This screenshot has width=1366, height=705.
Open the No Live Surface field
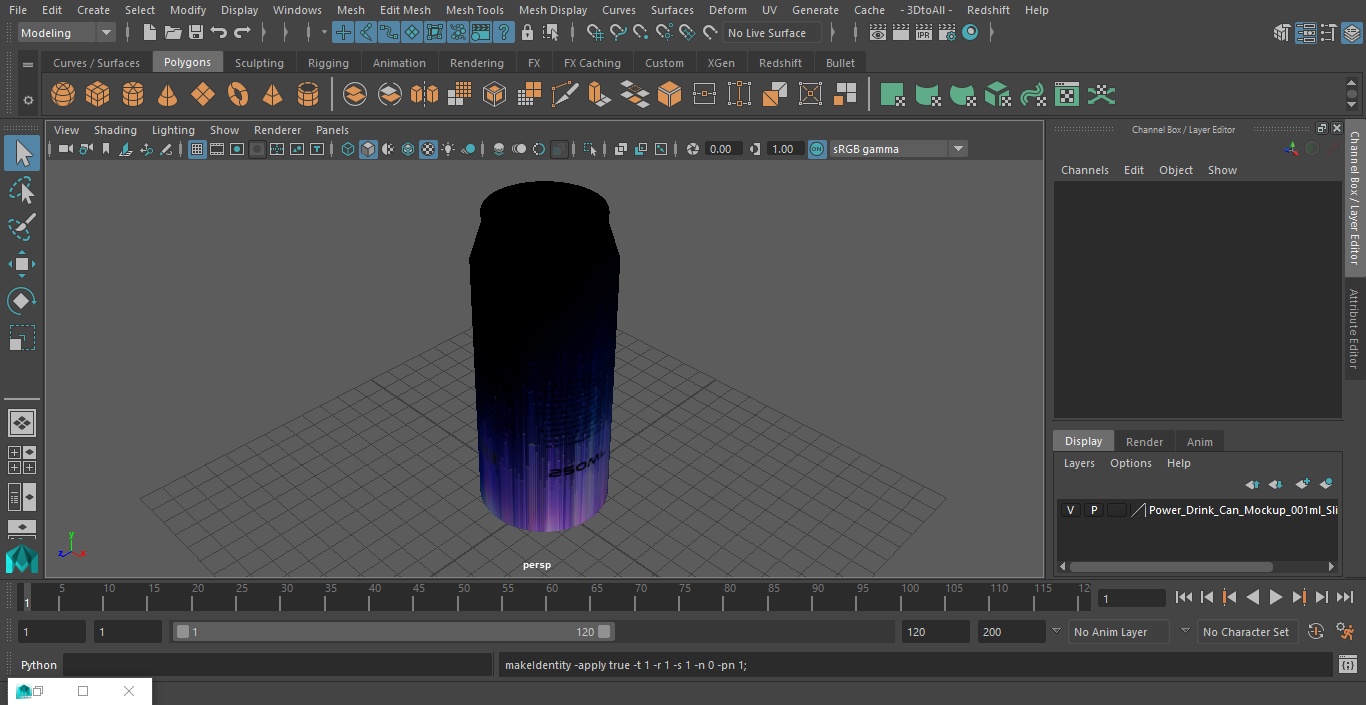click(772, 33)
